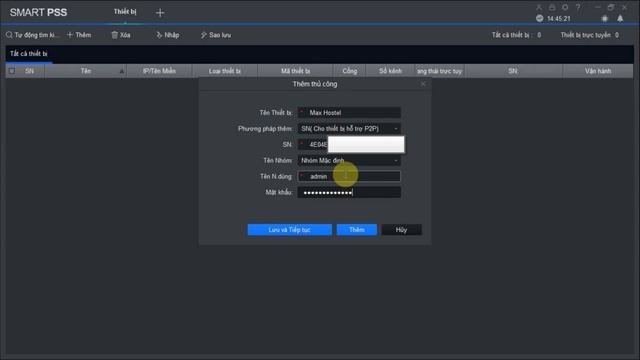Click the Tên Thiết bị input field
This screenshot has height=360, width=640.
click(x=349, y=113)
